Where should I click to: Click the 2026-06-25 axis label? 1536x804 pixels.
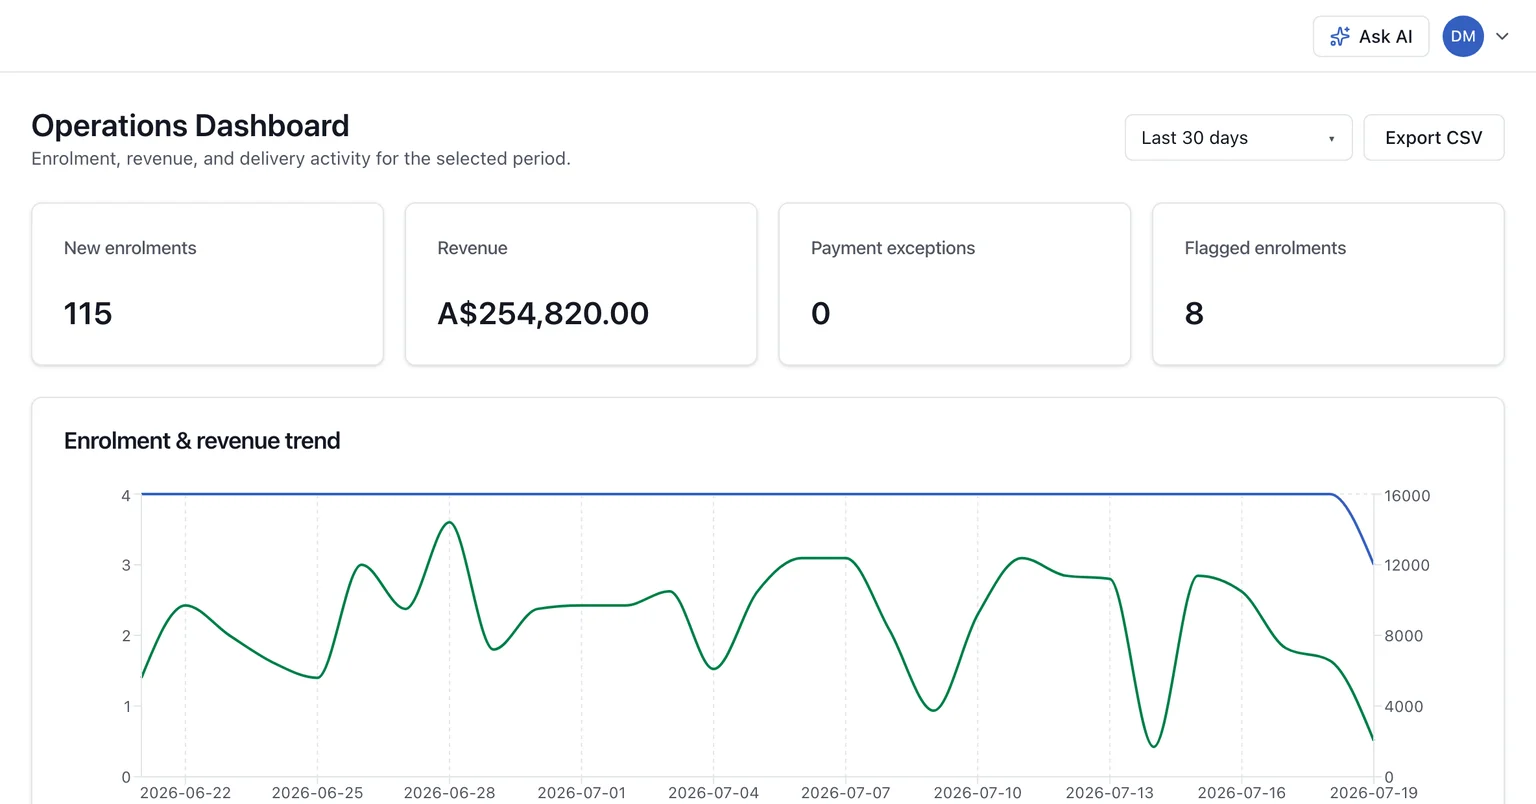[317, 793]
